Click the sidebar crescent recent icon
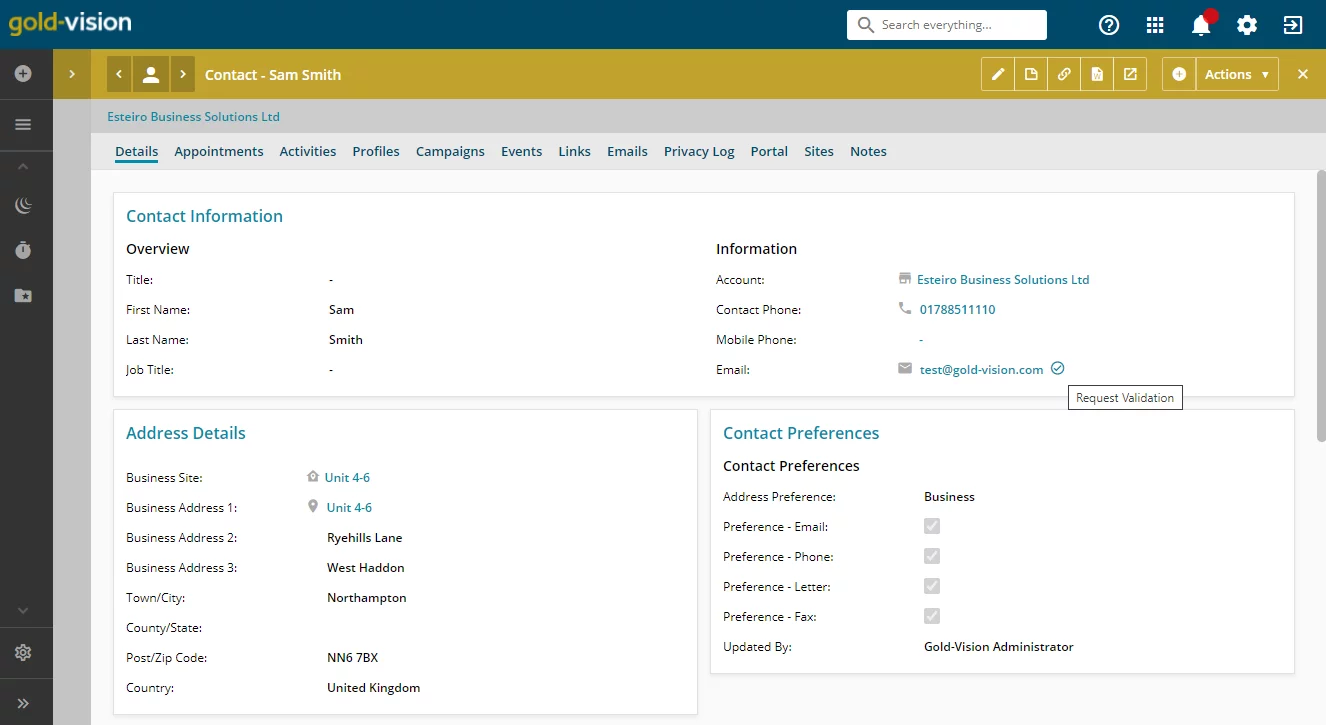This screenshot has width=1326, height=725. 23,206
